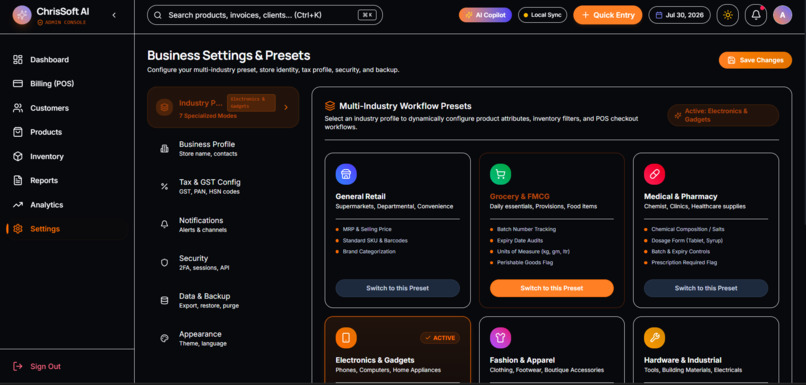The width and height of the screenshot is (806, 385).
Task: Click the ACTIVE badge on Electronics card
Action: click(440, 338)
